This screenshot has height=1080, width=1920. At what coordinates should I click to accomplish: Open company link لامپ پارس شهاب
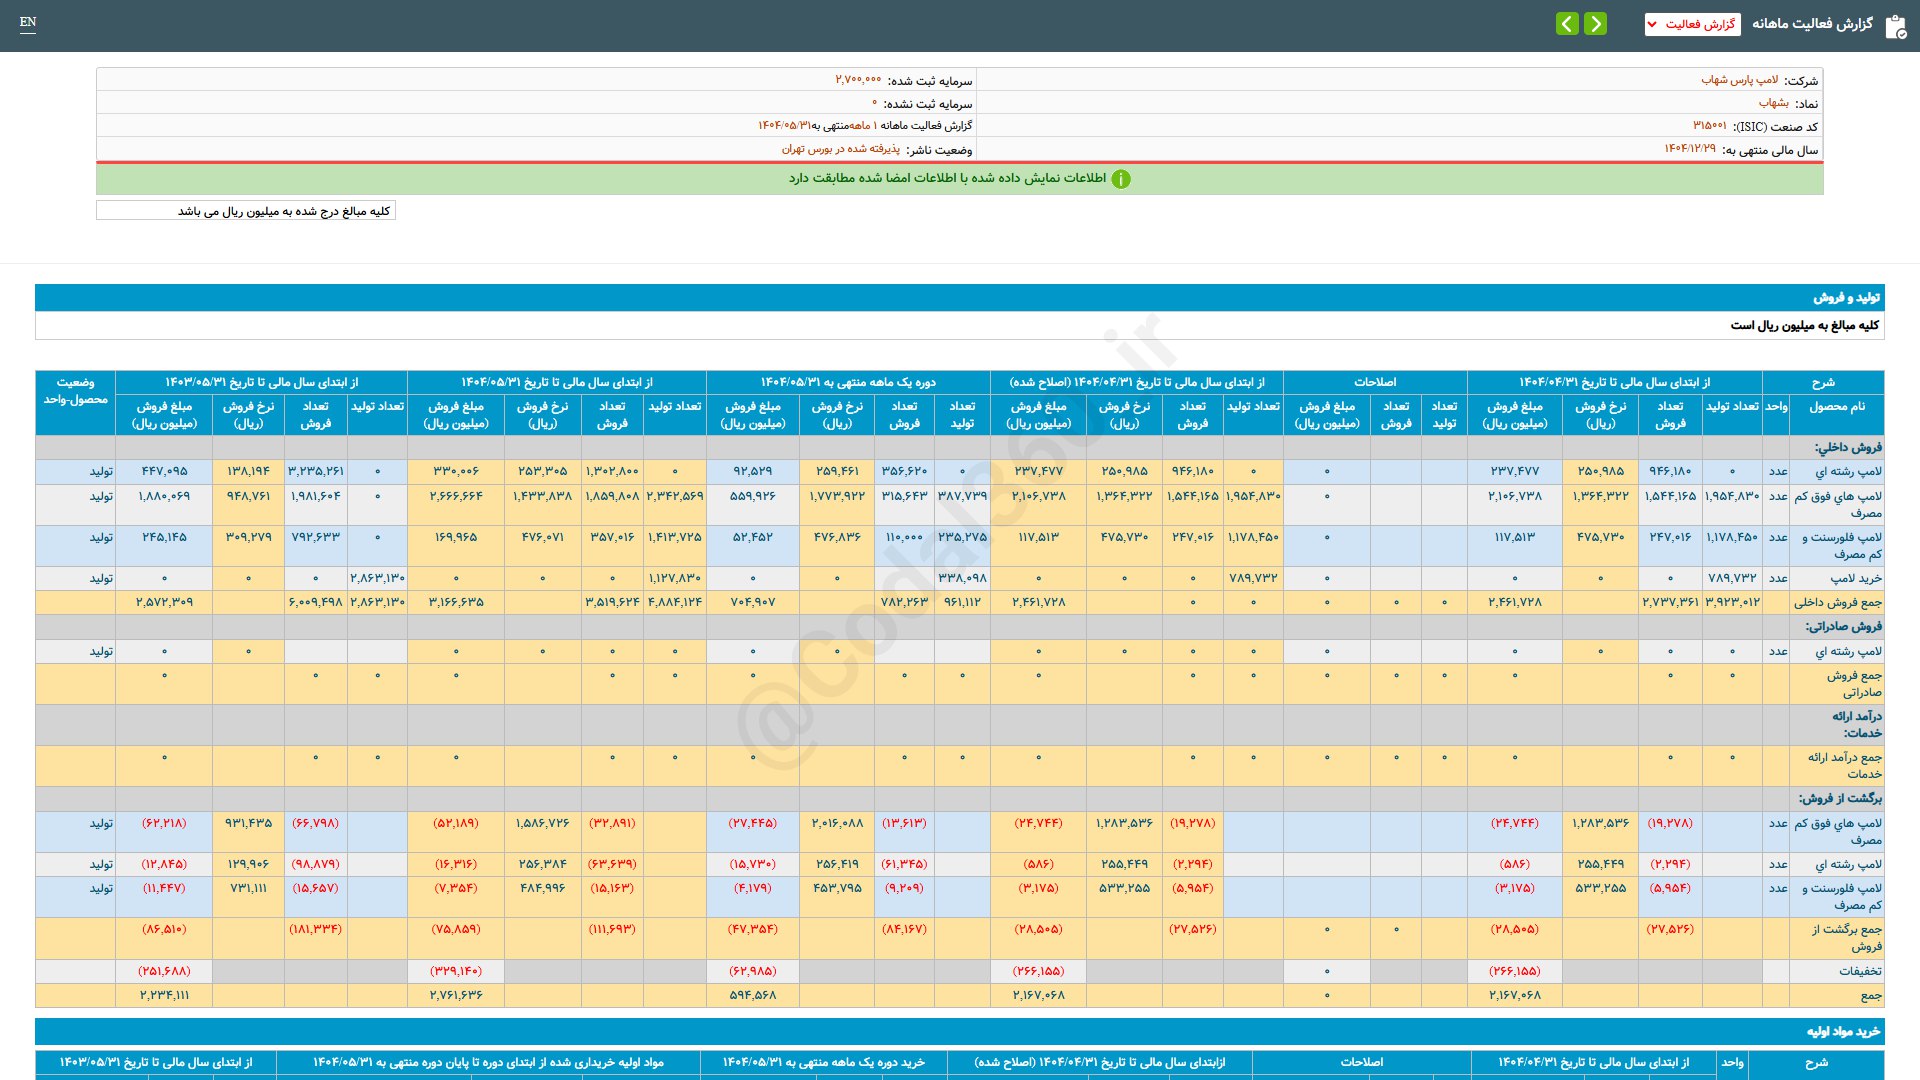[x=1739, y=80]
